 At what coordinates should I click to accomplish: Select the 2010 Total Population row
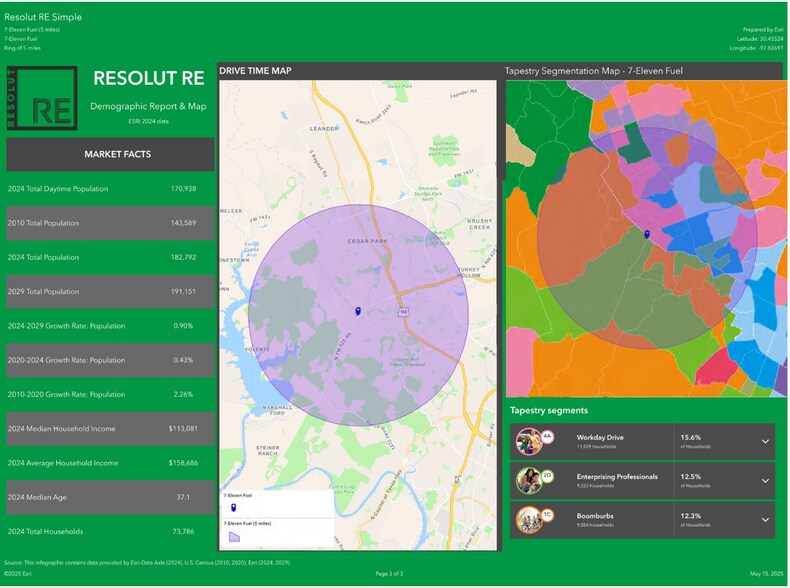pos(110,223)
